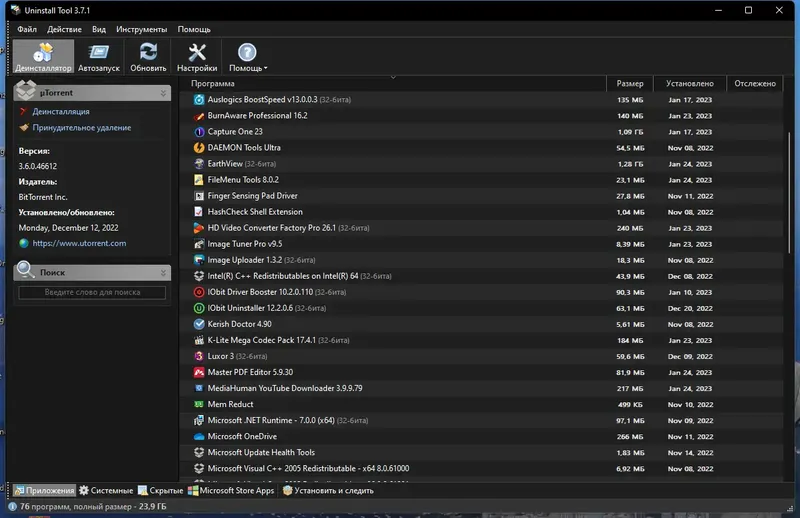The height and width of the screenshot is (518, 800).
Task: Select K-Lite Mega Codec Pack icon
Action: point(199,340)
